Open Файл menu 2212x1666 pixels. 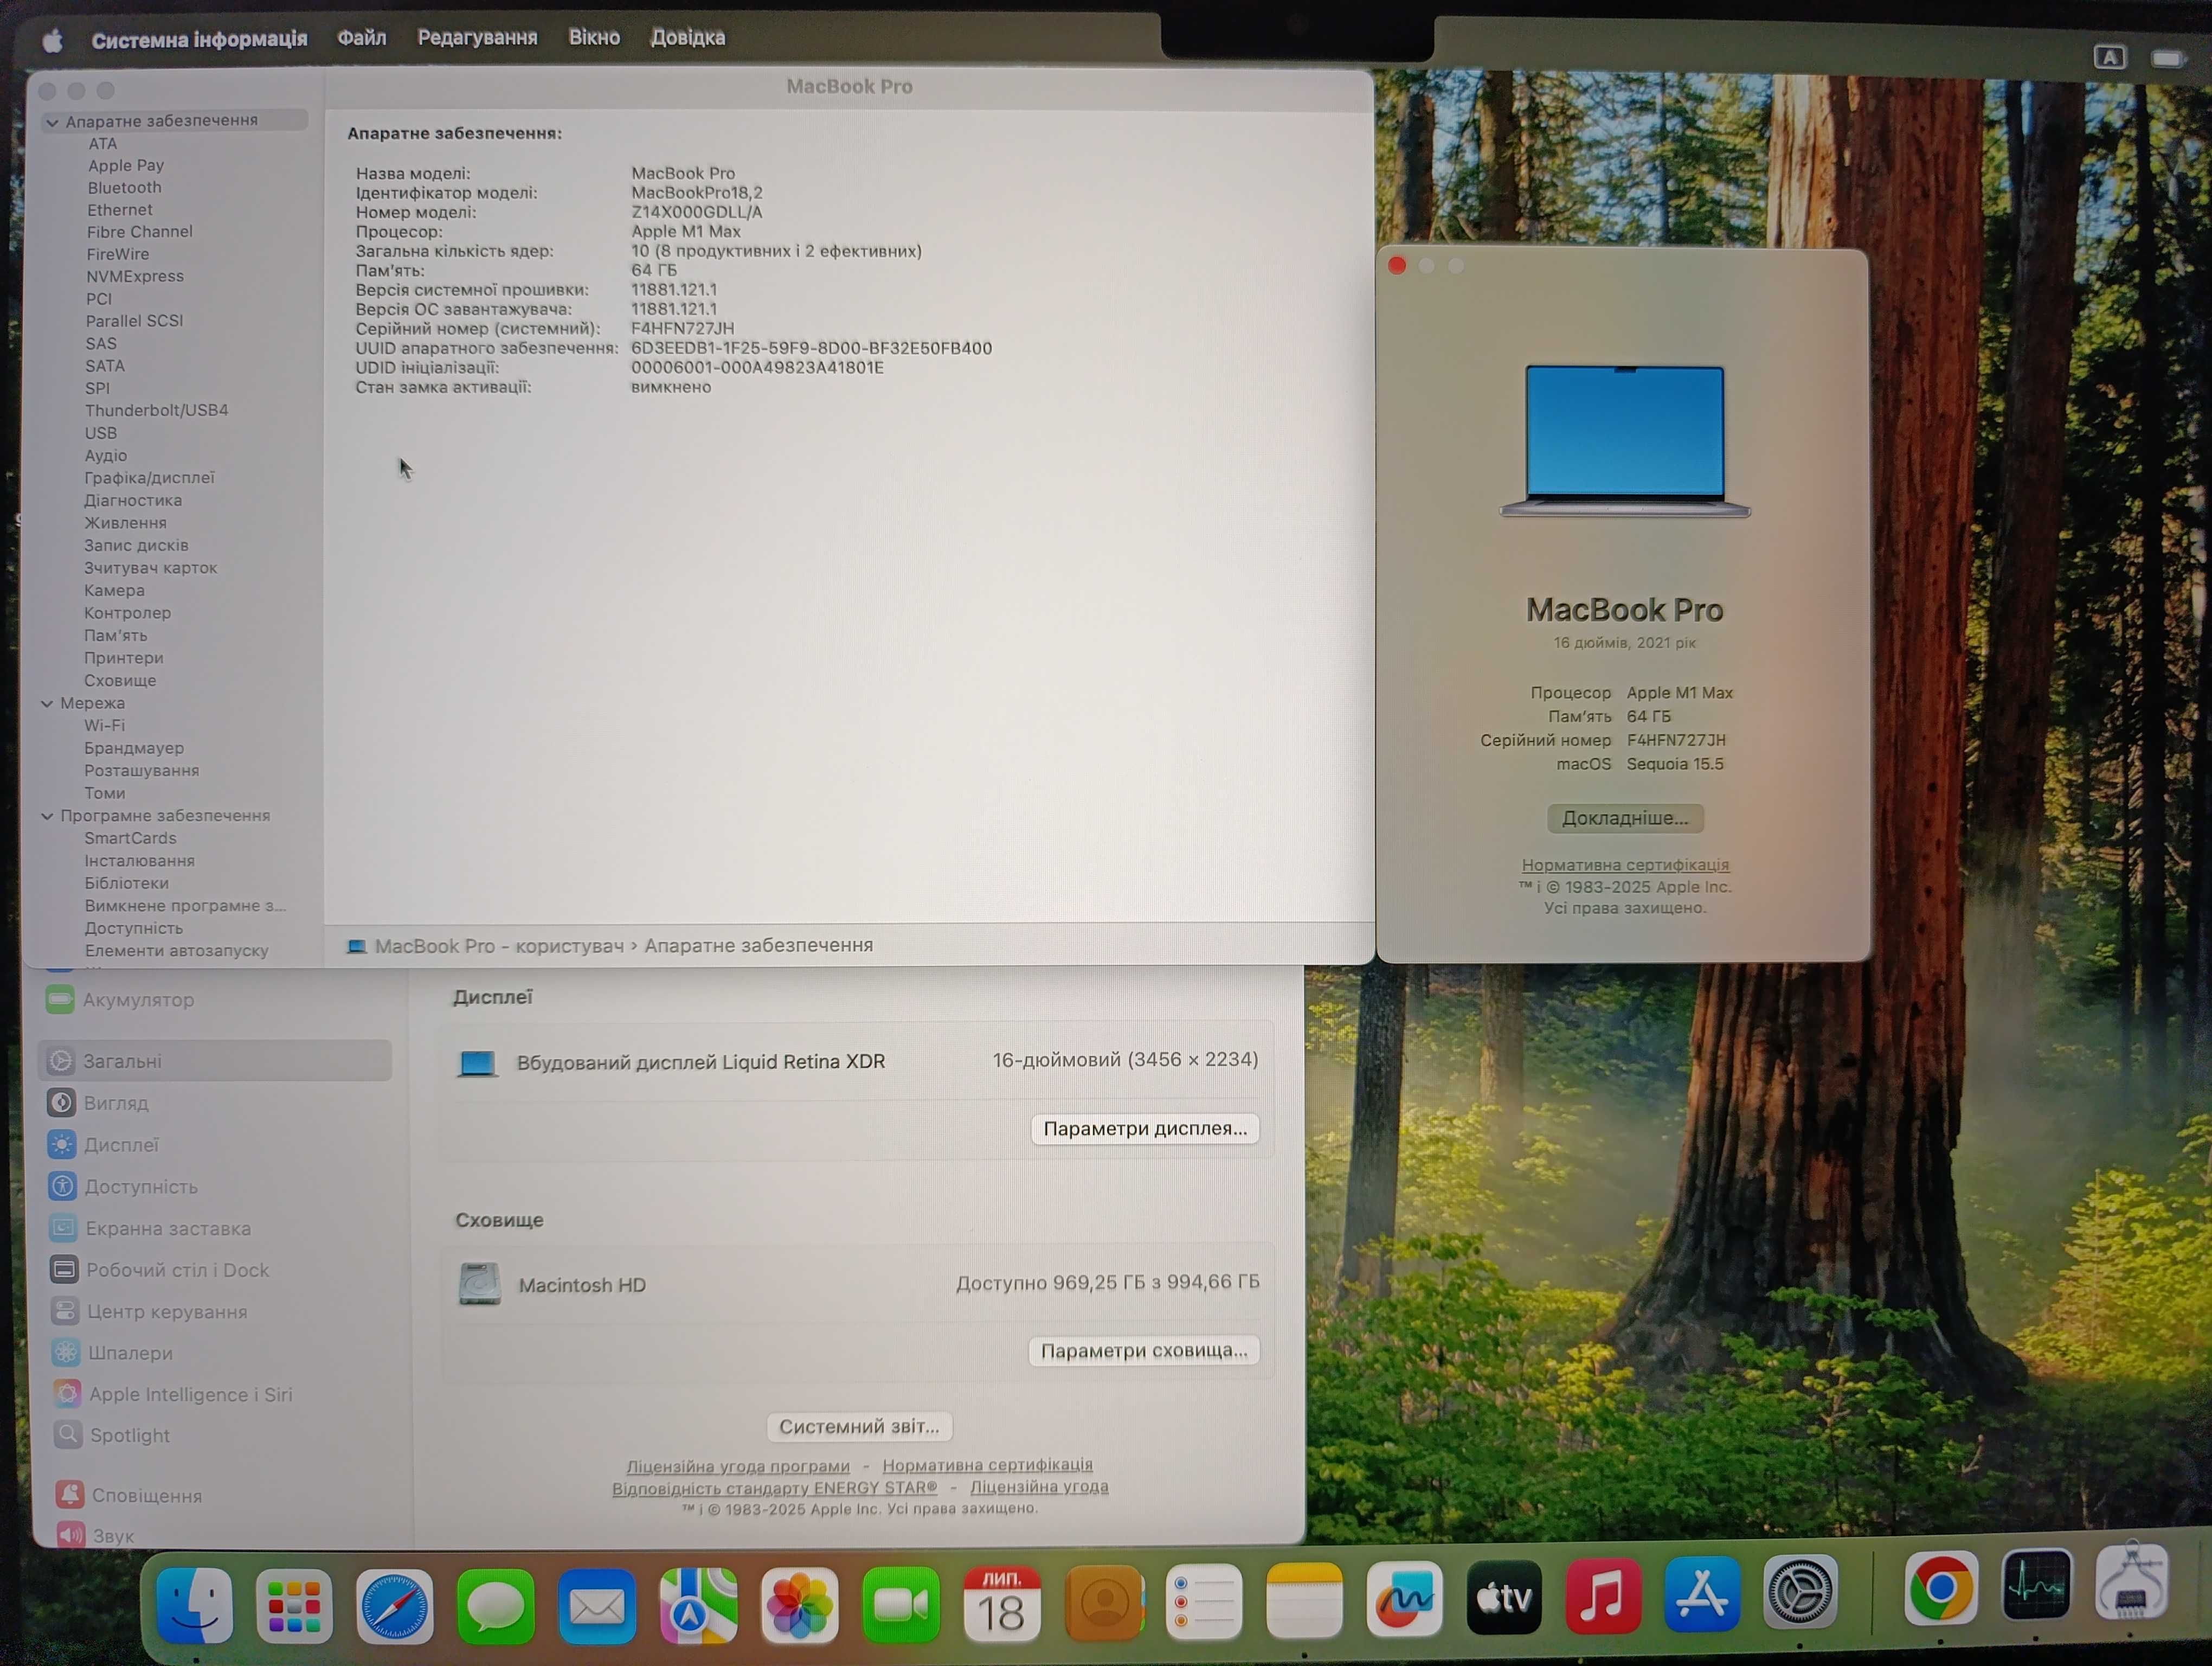pyautogui.click(x=361, y=38)
